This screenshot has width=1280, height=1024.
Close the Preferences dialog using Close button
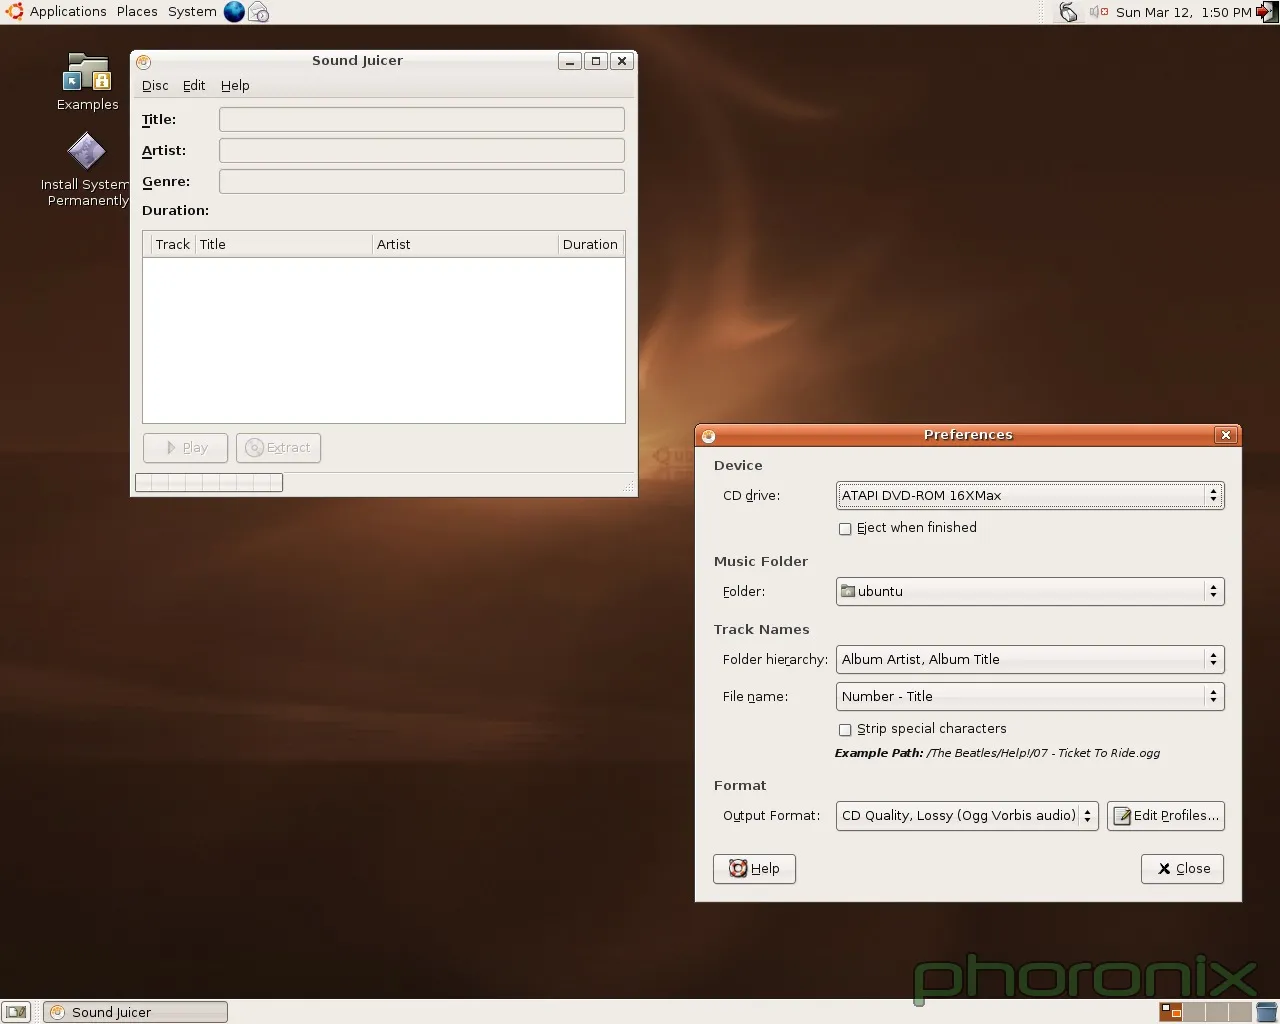pos(1183,869)
